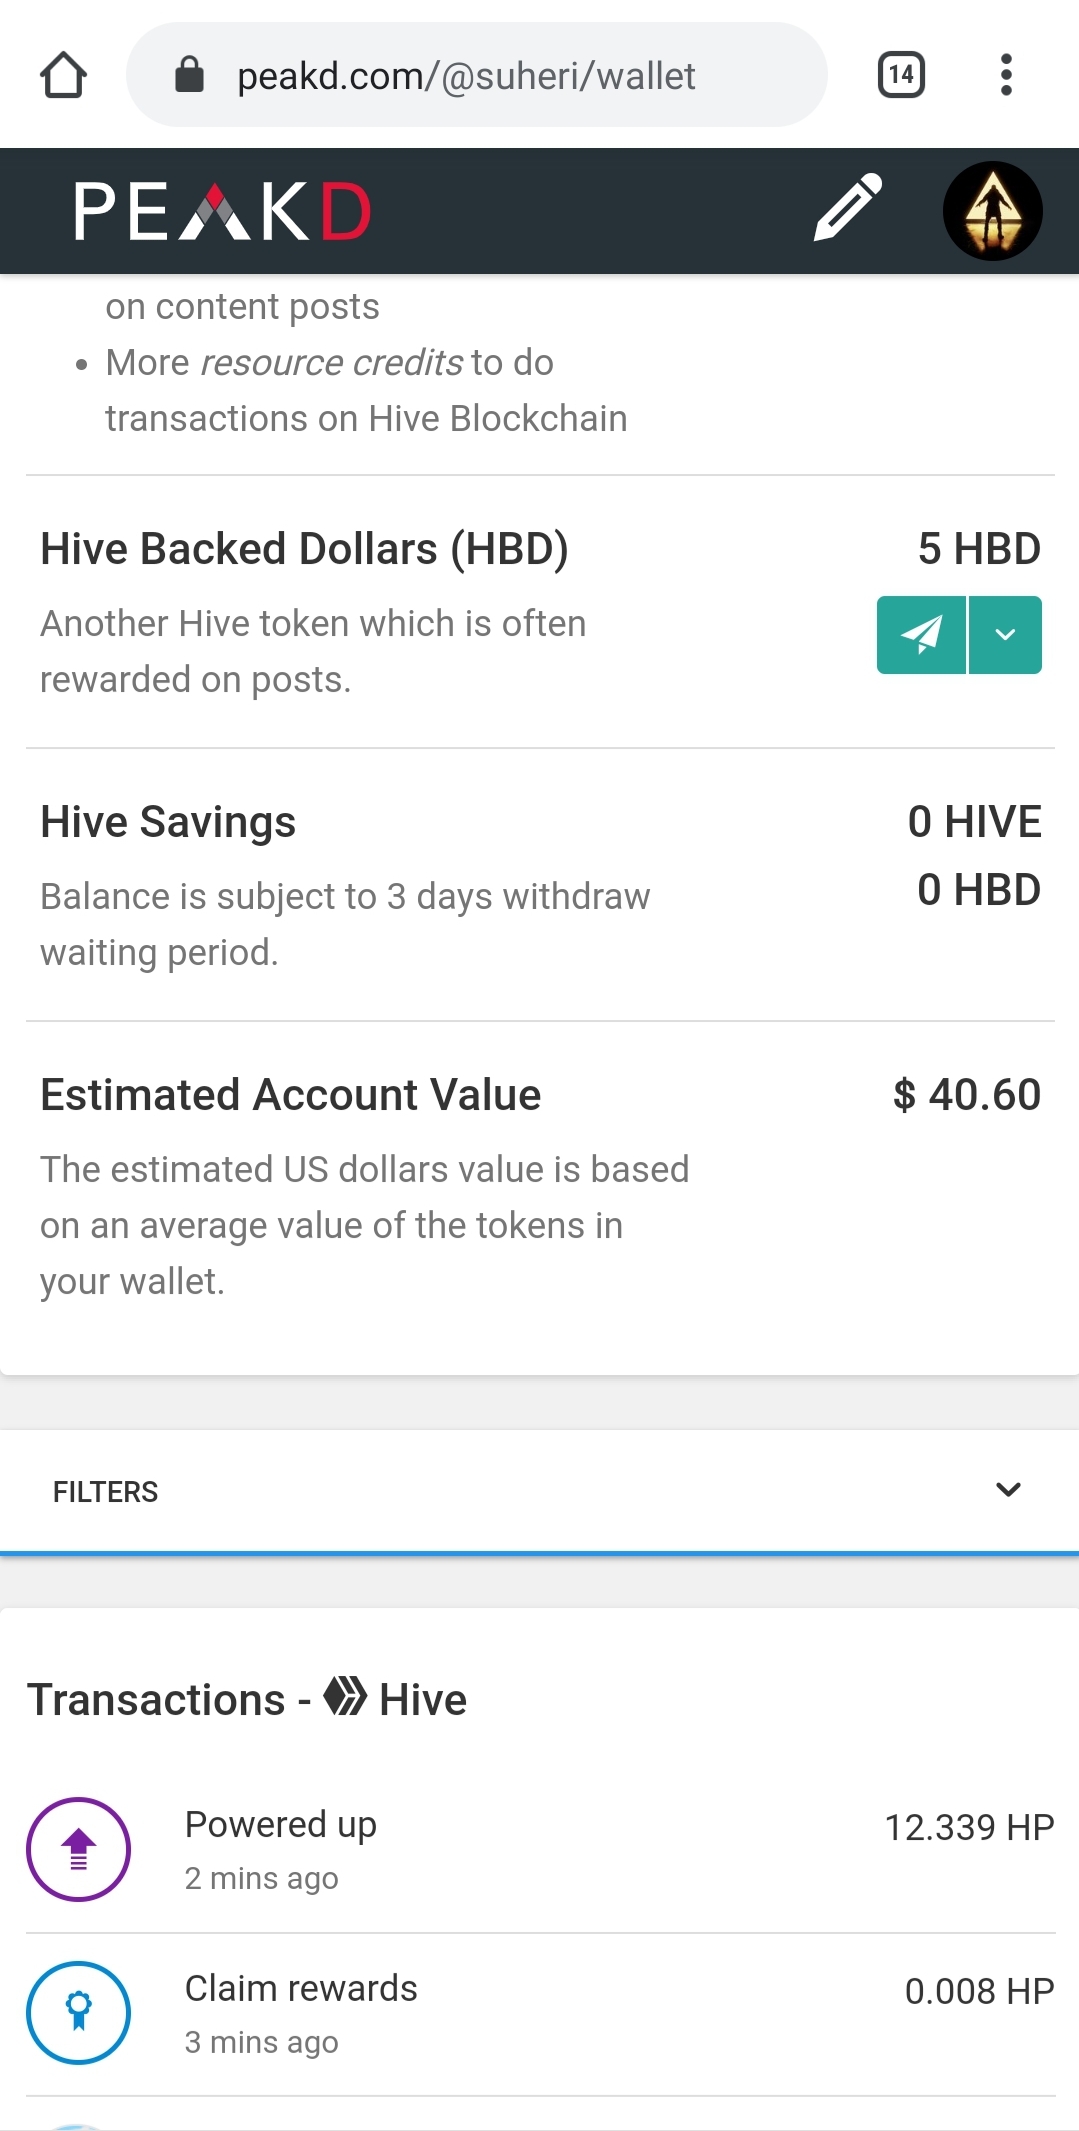
Task: Click the Hive Savings heading
Action: (168, 822)
